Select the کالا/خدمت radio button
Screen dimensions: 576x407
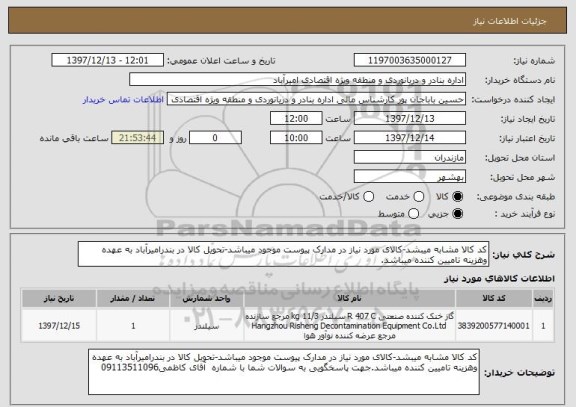coord(368,197)
